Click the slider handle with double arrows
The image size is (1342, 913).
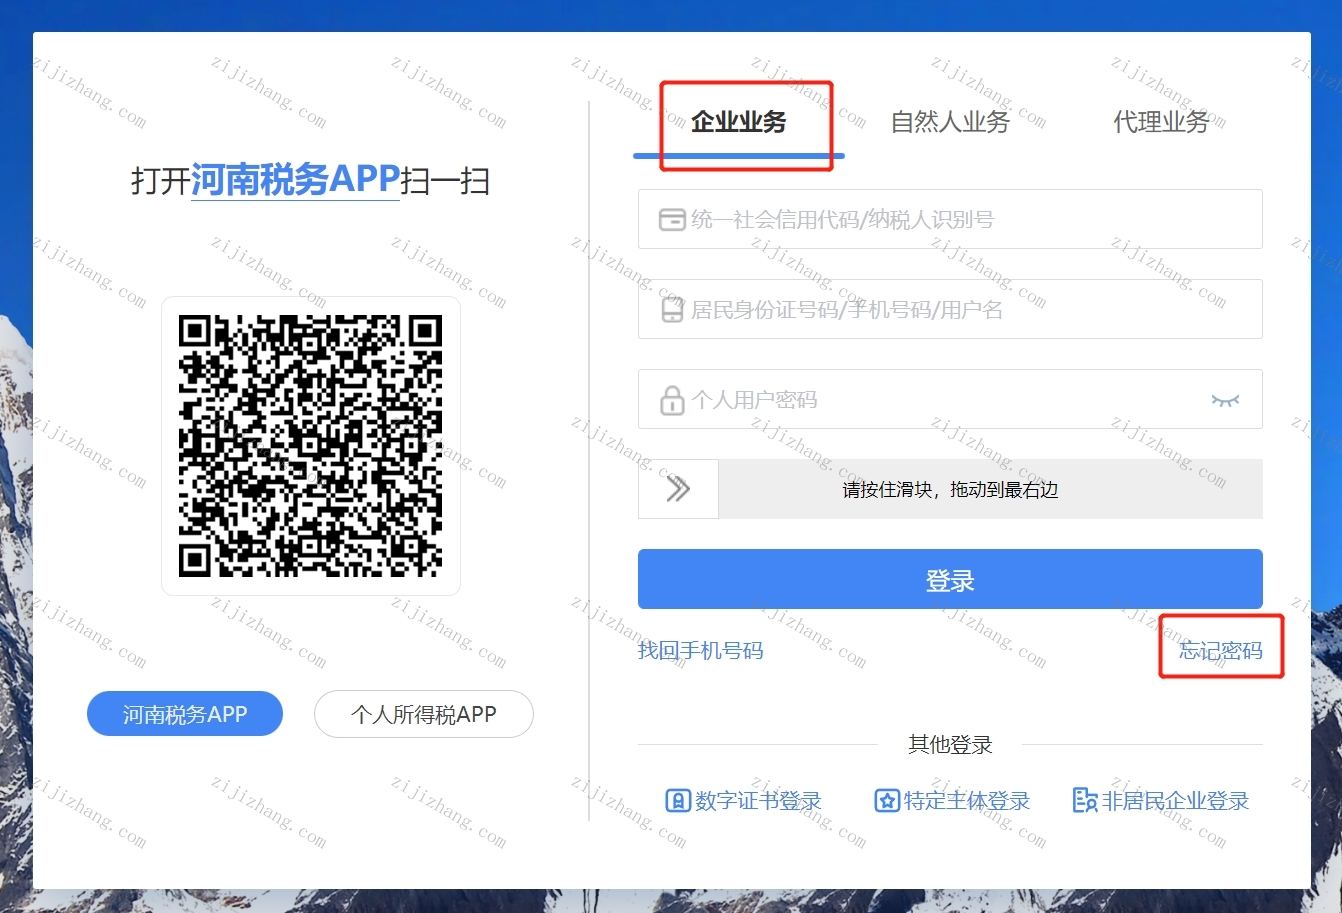tap(678, 489)
